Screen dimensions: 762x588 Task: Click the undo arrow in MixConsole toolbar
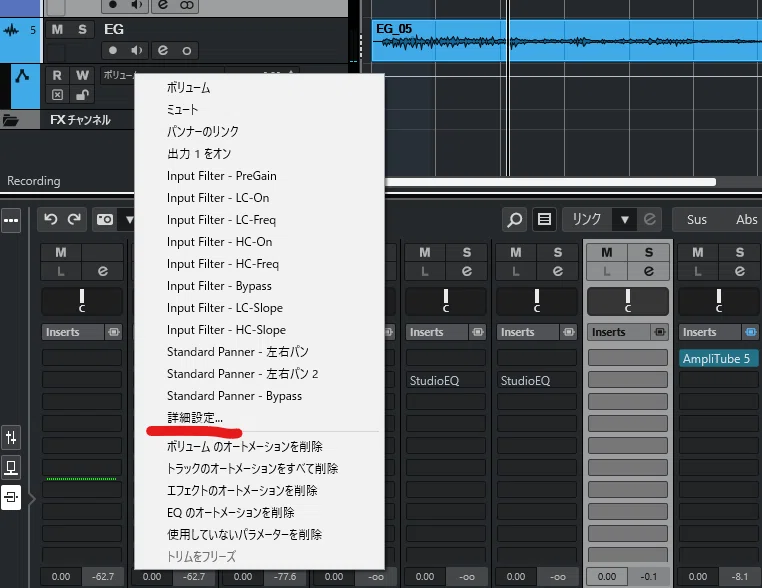(x=51, y=220)
